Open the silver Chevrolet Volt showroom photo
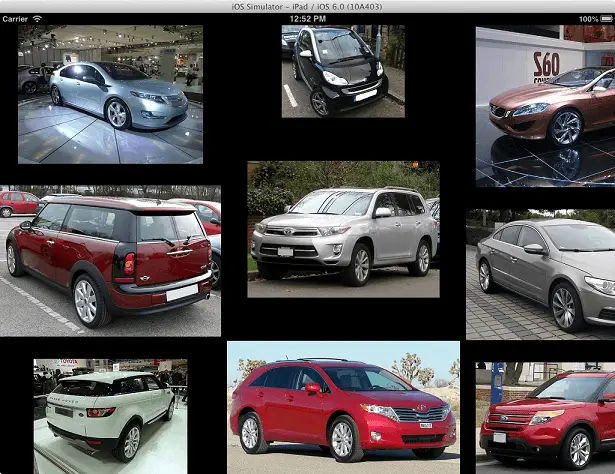The height and width of the screenshot is (474, 615). [x=110, y=94]
